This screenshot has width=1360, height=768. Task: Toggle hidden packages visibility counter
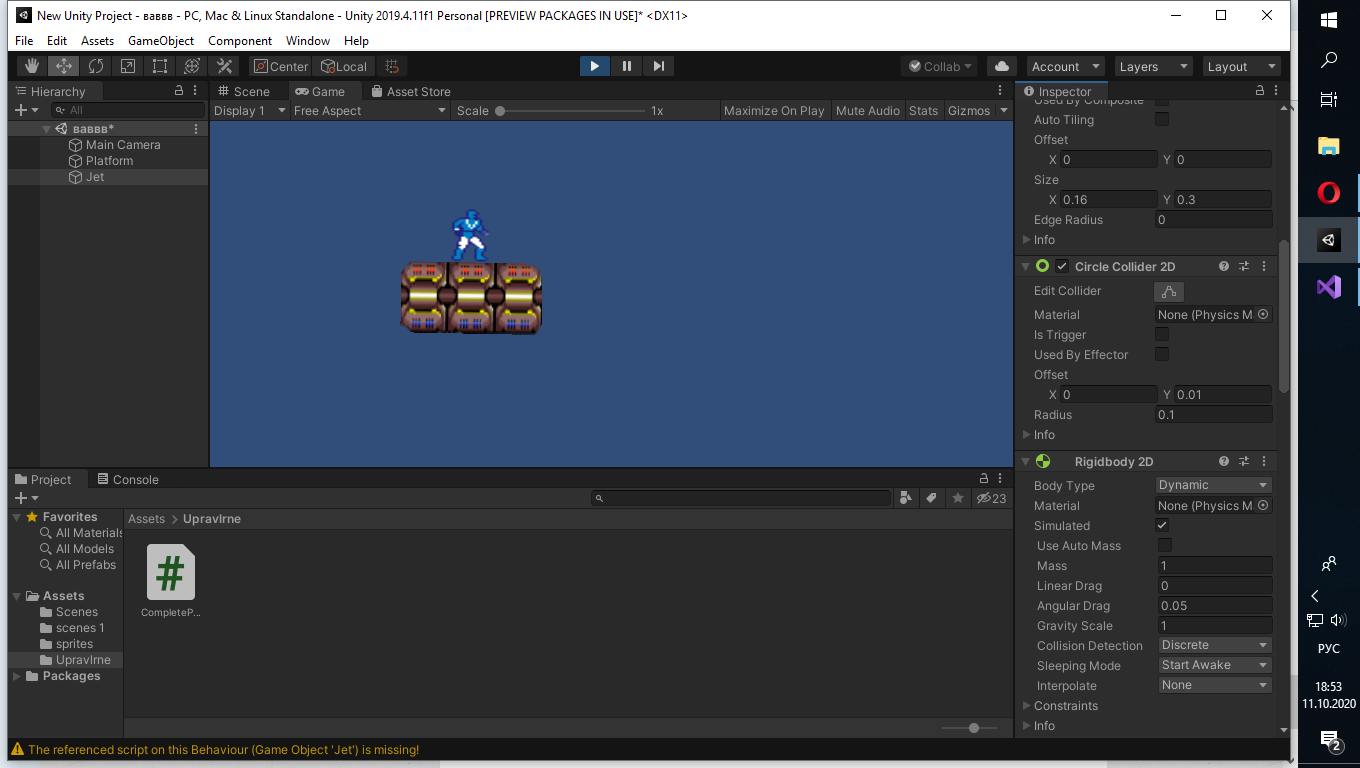[991, 497]
